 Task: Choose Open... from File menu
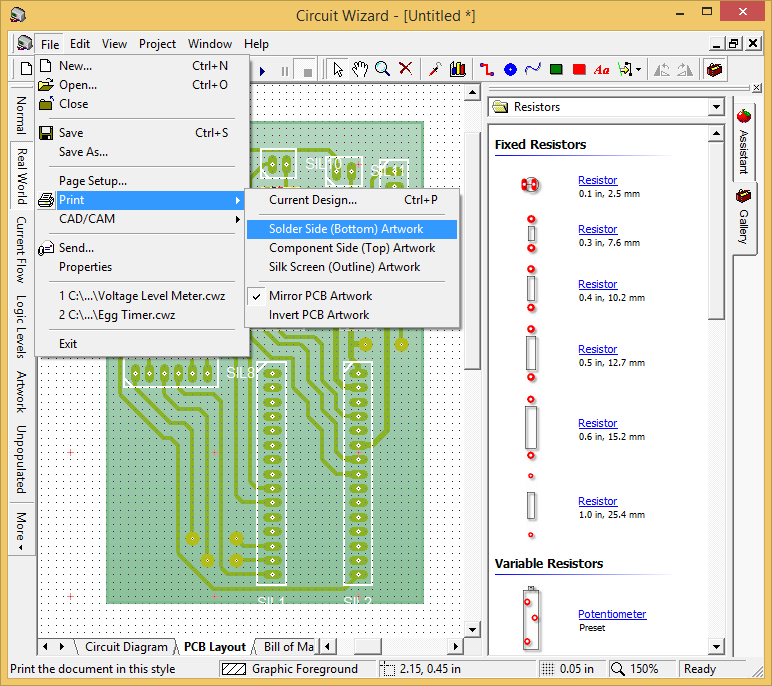(x=142, y=85)
